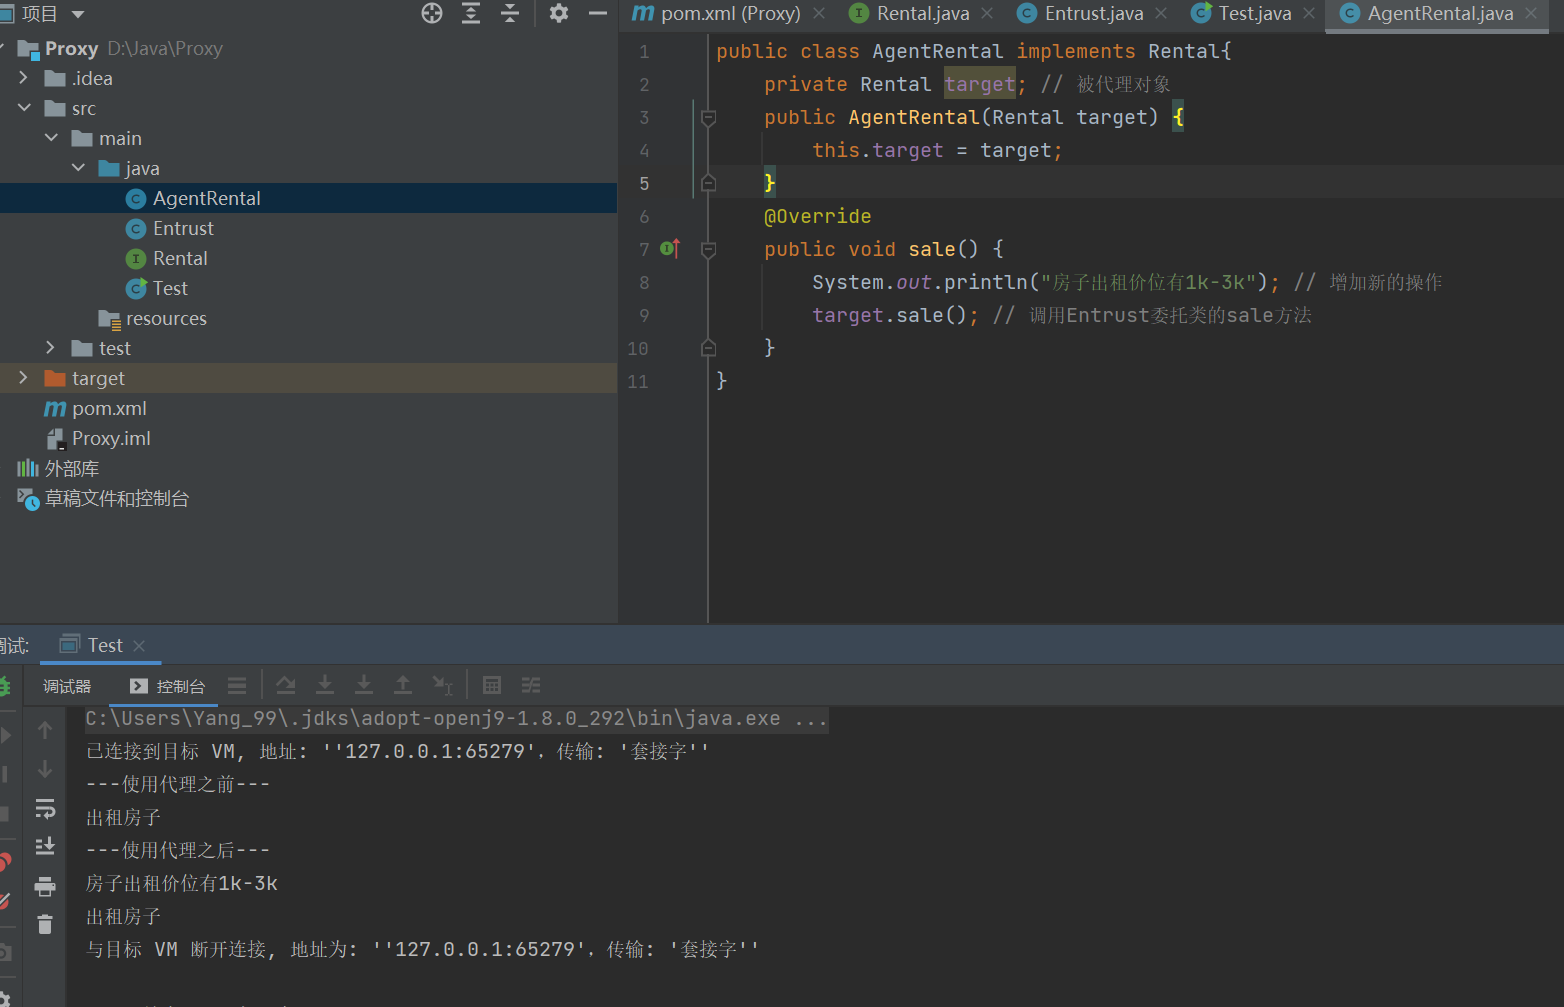
Task: Open the Evaluate Expression calculator icon
Action: (492, 685)
